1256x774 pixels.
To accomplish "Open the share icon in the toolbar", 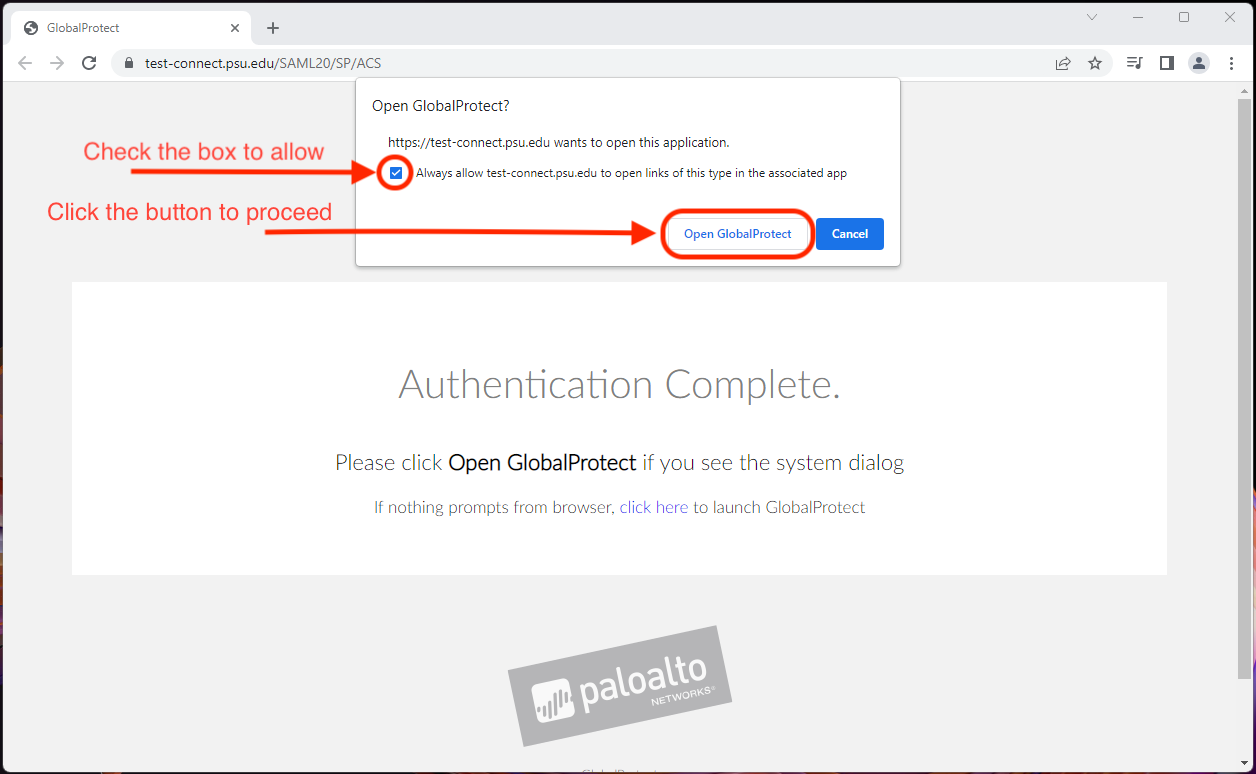I will point(1062,62).
